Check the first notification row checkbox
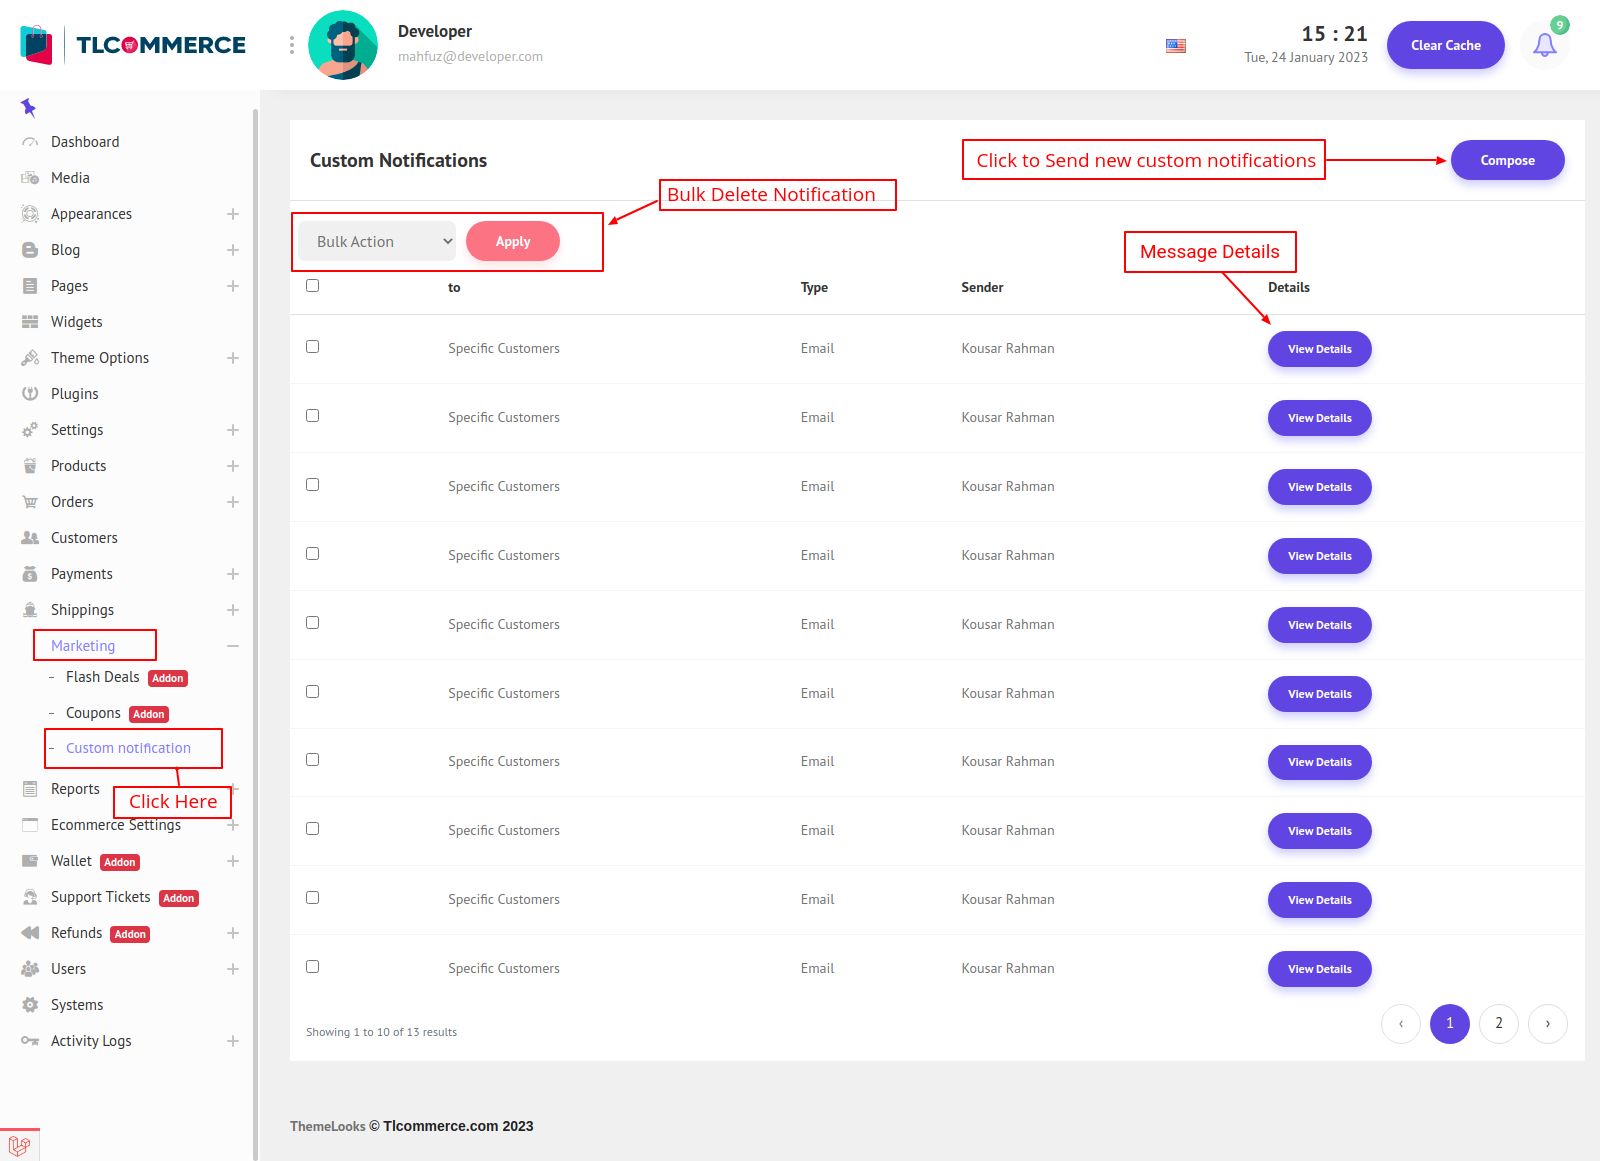The width and height of the screenshot is (1600, 1161). pyautogui.click(x=313, y=347)
